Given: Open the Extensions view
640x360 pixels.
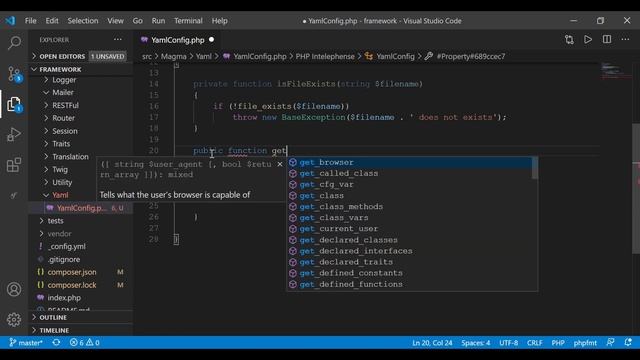Looking at the screenshot, I should (14, 165).
